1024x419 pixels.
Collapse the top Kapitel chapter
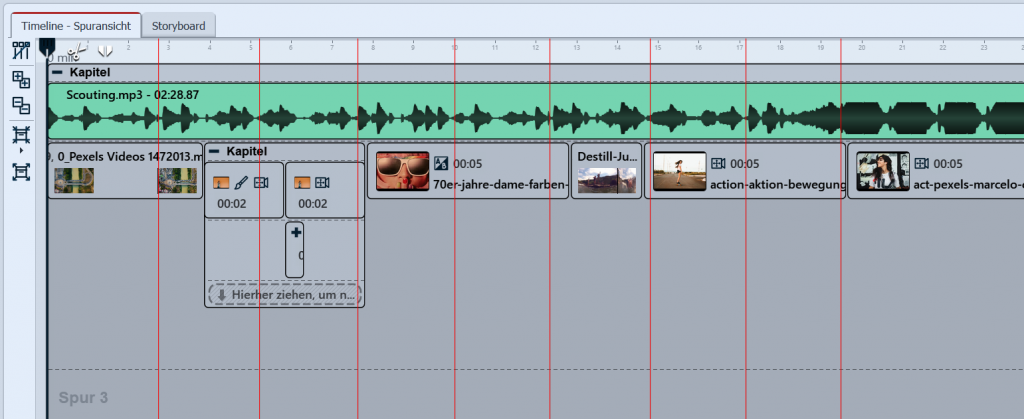(x=57, y=72)
